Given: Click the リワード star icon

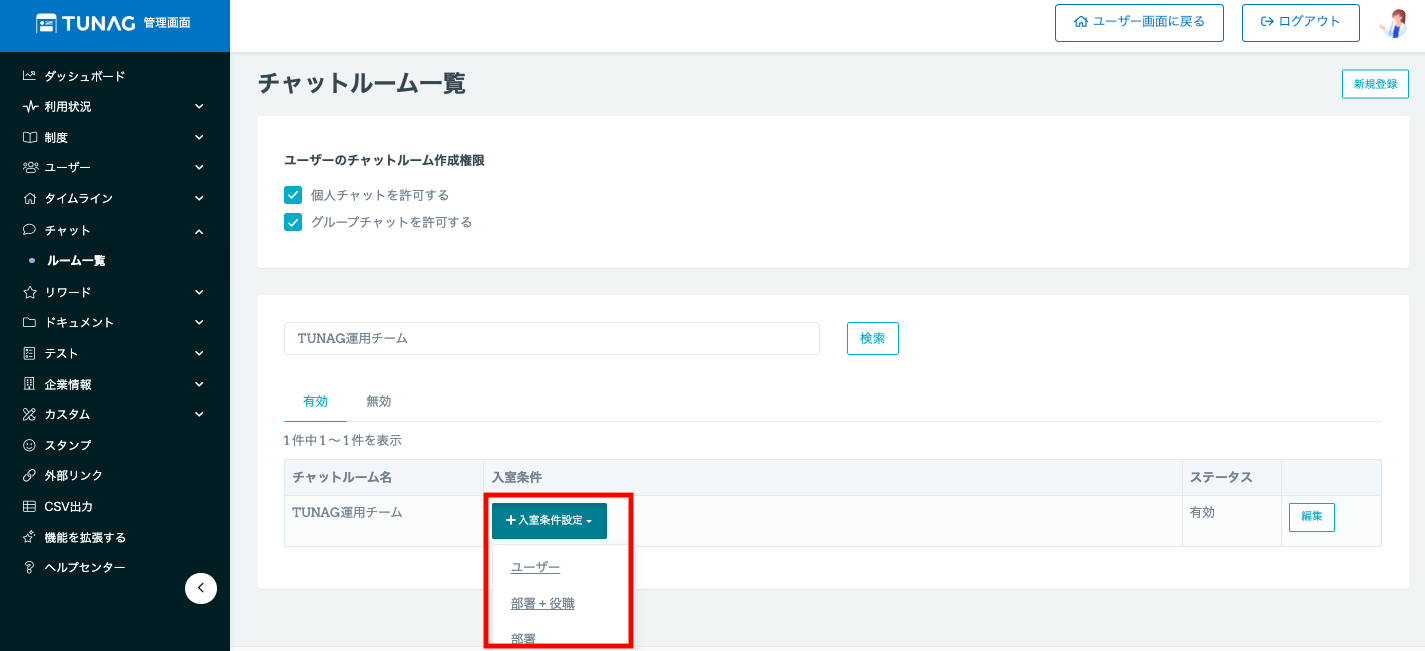Looking at the screenshot, I should tap(30, 292).
